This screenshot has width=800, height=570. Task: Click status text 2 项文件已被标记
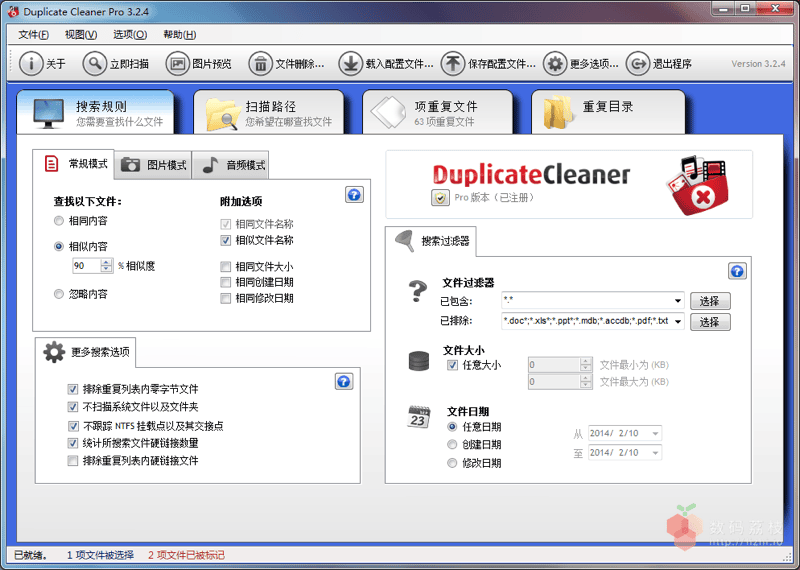[x=186, y=555]
